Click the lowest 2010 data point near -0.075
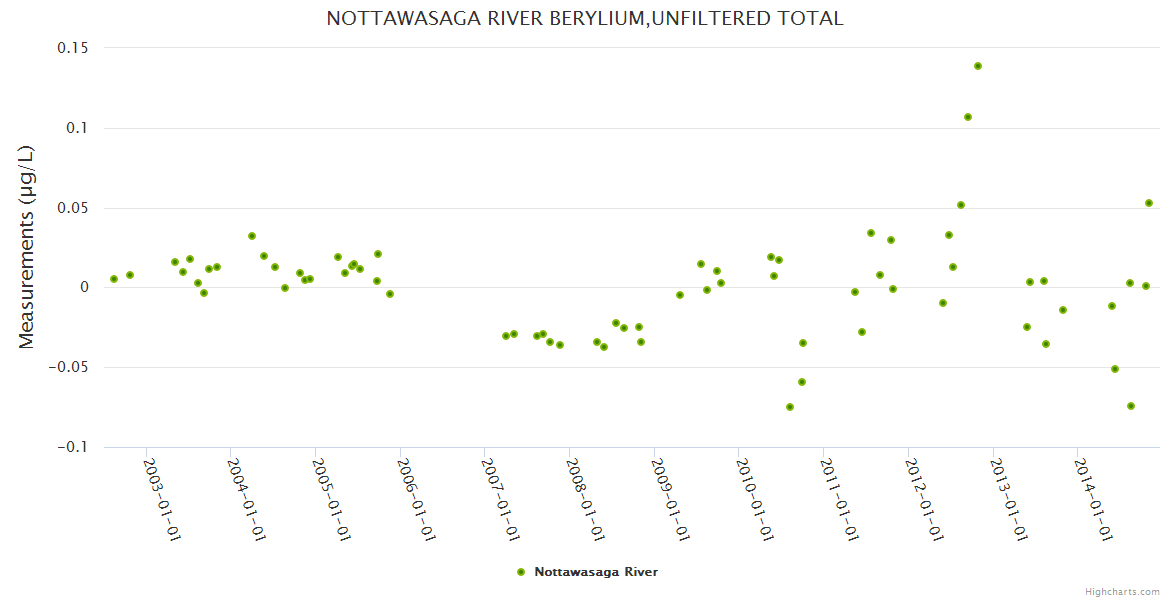The width and height of the screenshot is (1170, 600). (790, 407)
